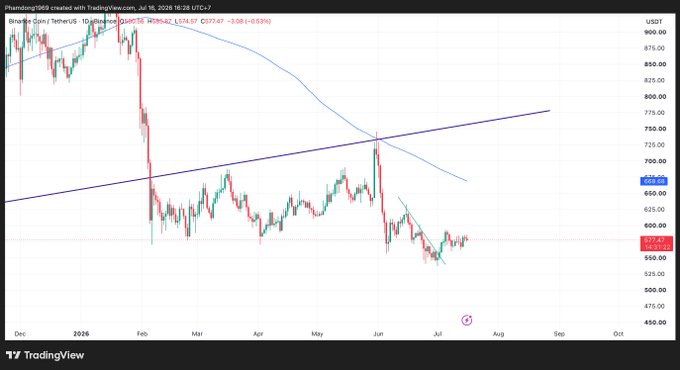Click the 625.00 price axis label
Image resolution: width=680 pixels, height=370 pixels.
(655, 210)
